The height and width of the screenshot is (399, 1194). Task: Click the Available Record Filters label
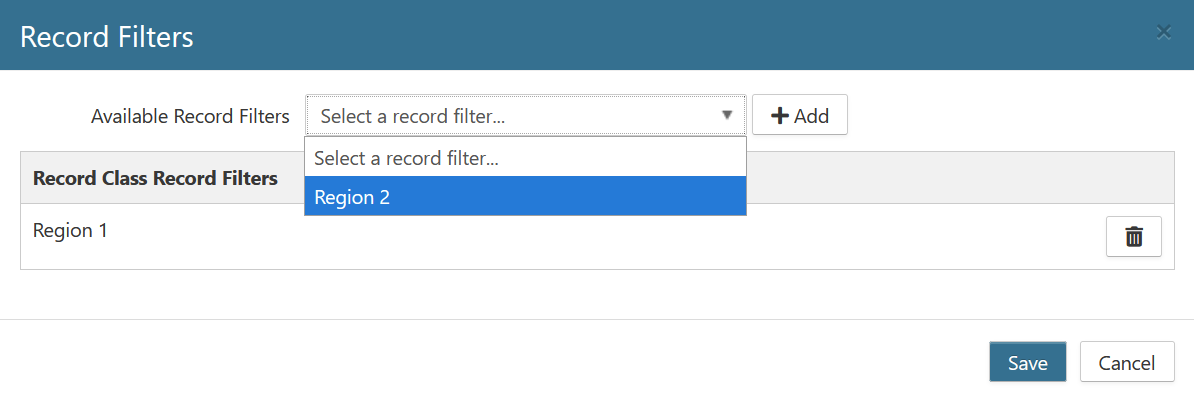tap(190, 117)
